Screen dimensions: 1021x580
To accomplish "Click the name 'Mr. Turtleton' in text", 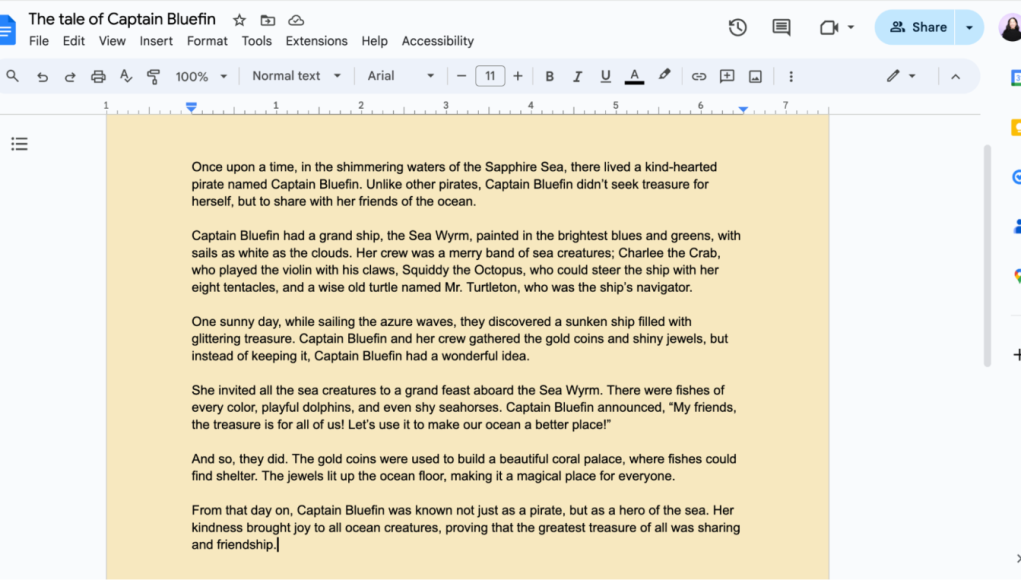I will (481, 288).
